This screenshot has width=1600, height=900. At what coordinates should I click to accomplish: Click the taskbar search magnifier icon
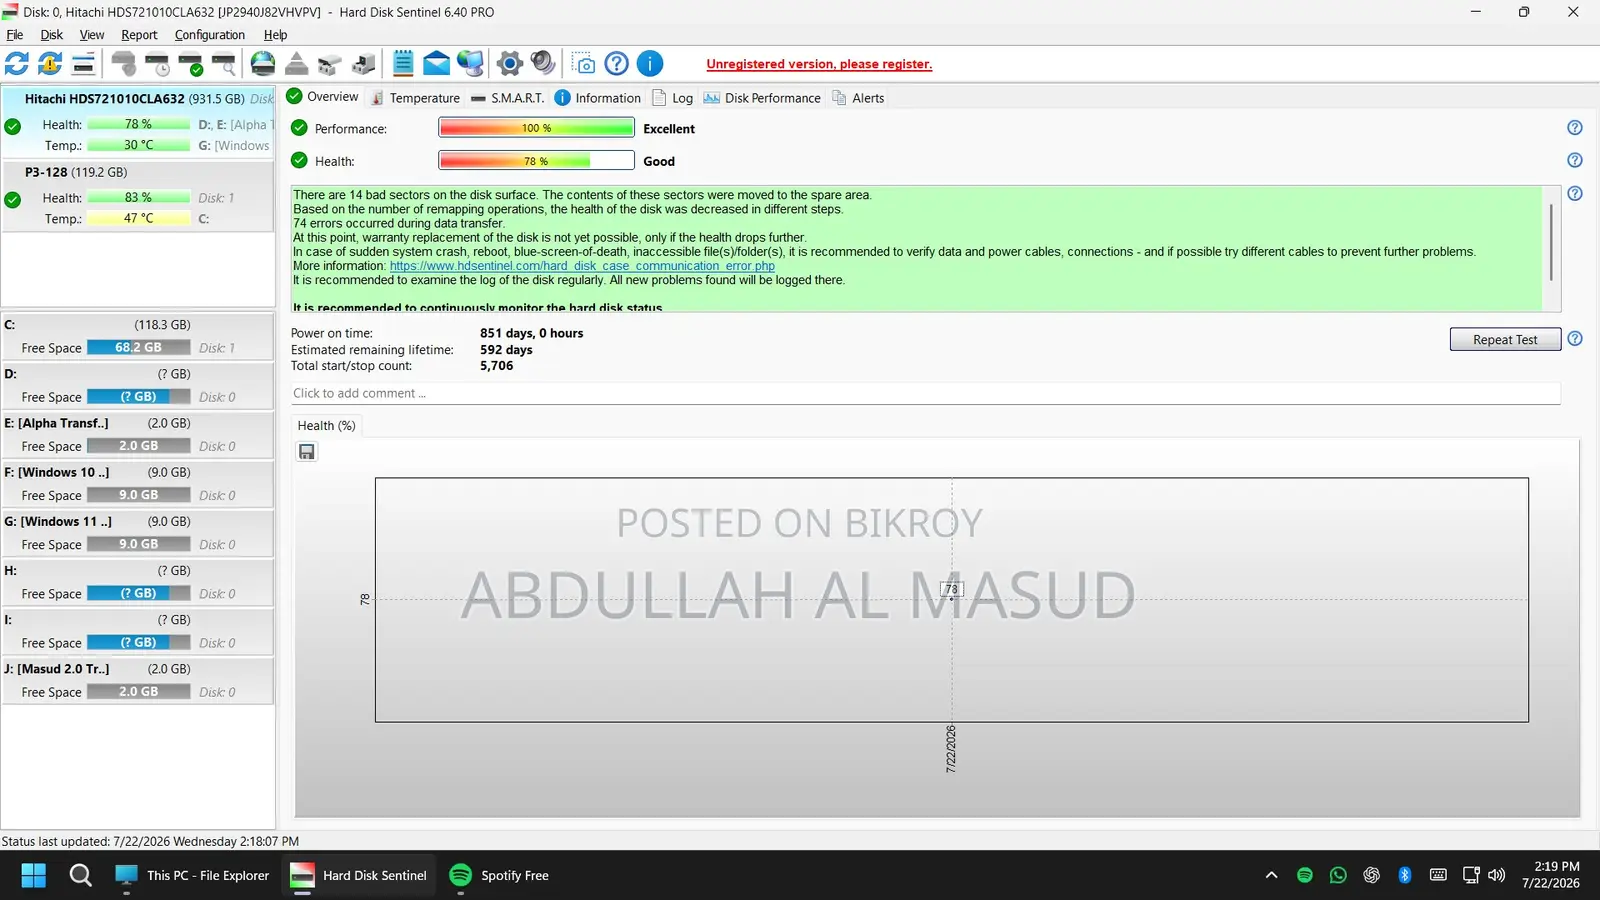point(81,875)
